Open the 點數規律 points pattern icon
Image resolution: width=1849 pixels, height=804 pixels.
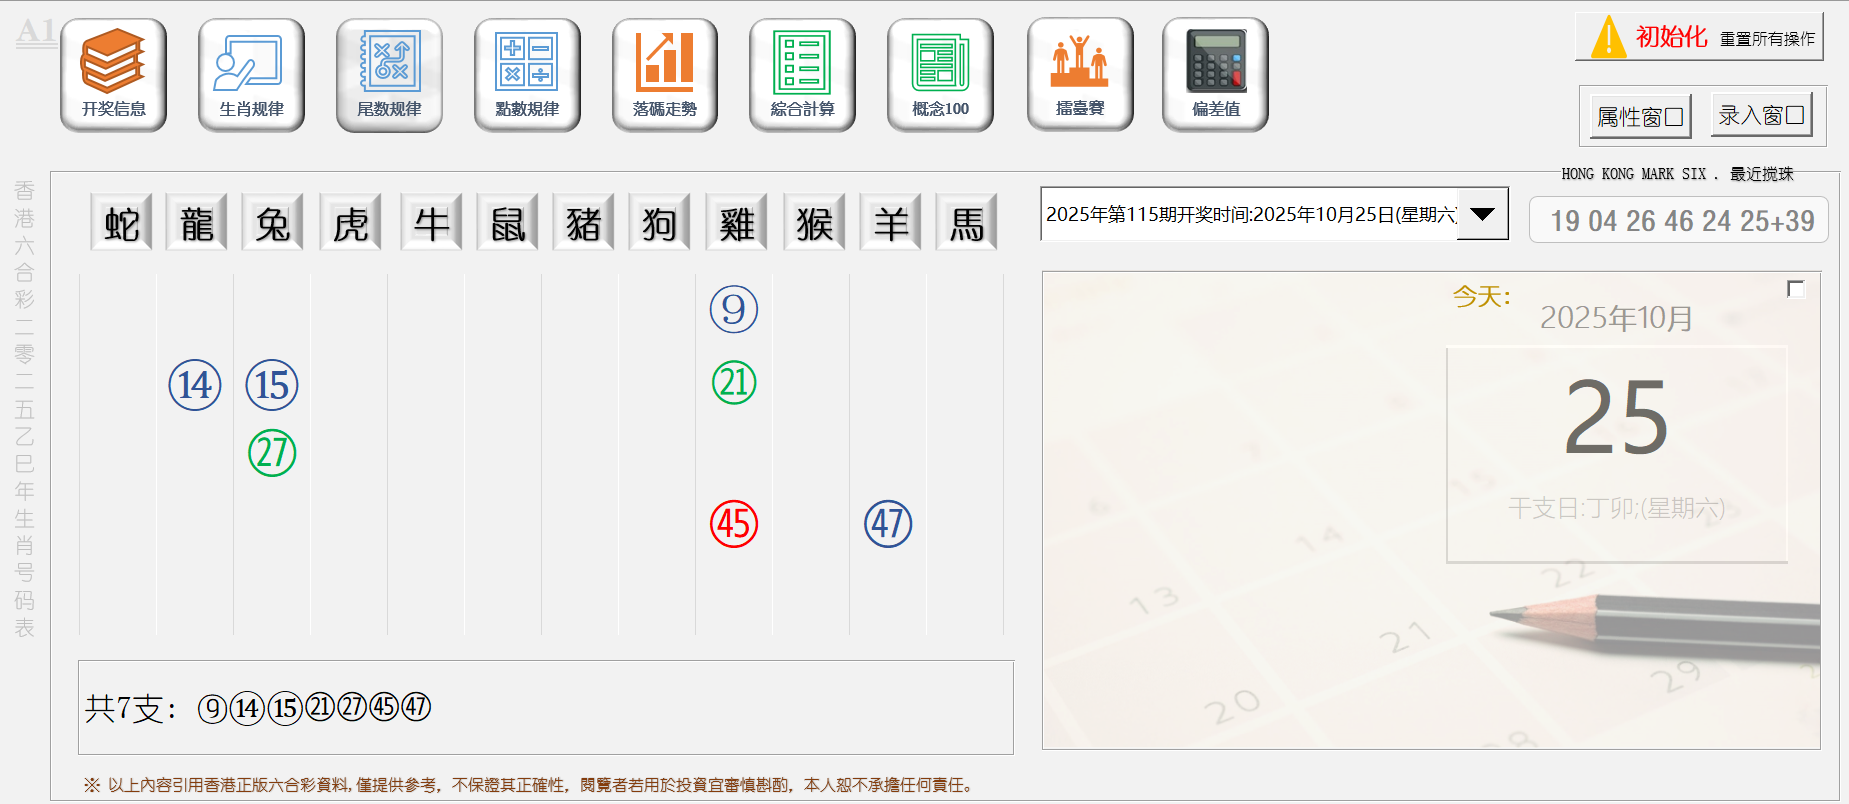point(527,74)
